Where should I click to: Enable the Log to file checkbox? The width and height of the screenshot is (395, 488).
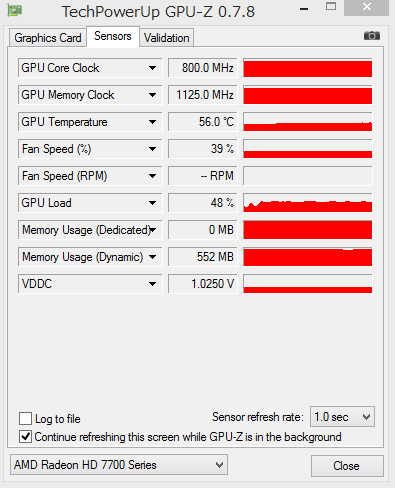[26, 418]
